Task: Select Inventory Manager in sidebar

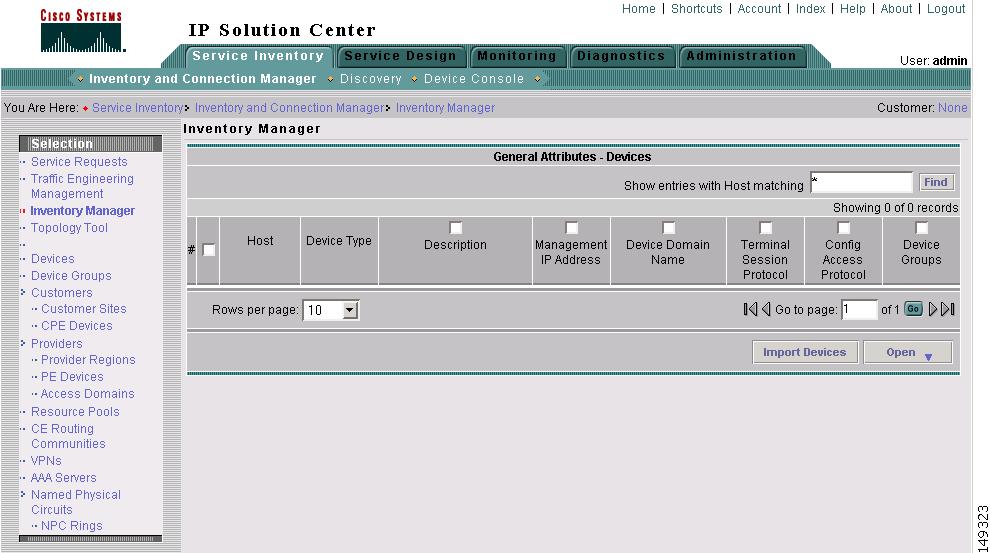Action: 83,211
